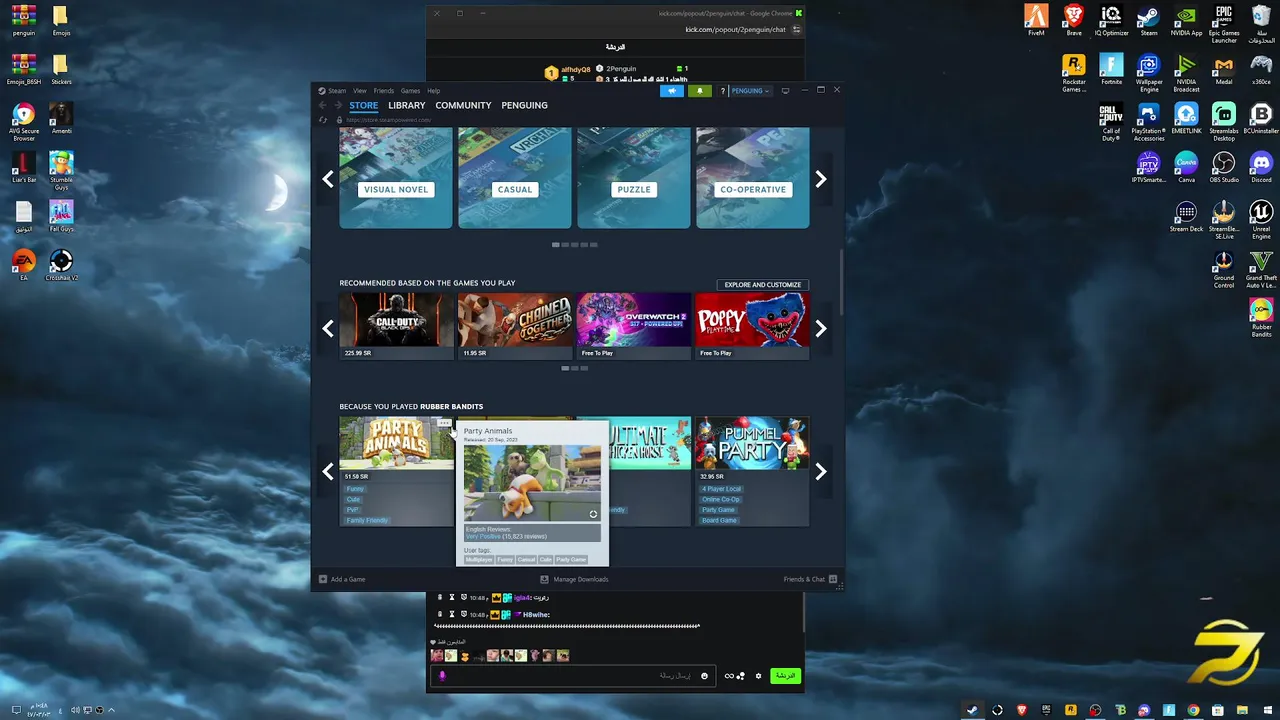
Task: Open Epic Games Launcher desktop icon
Action: [x=1224, y=24]
